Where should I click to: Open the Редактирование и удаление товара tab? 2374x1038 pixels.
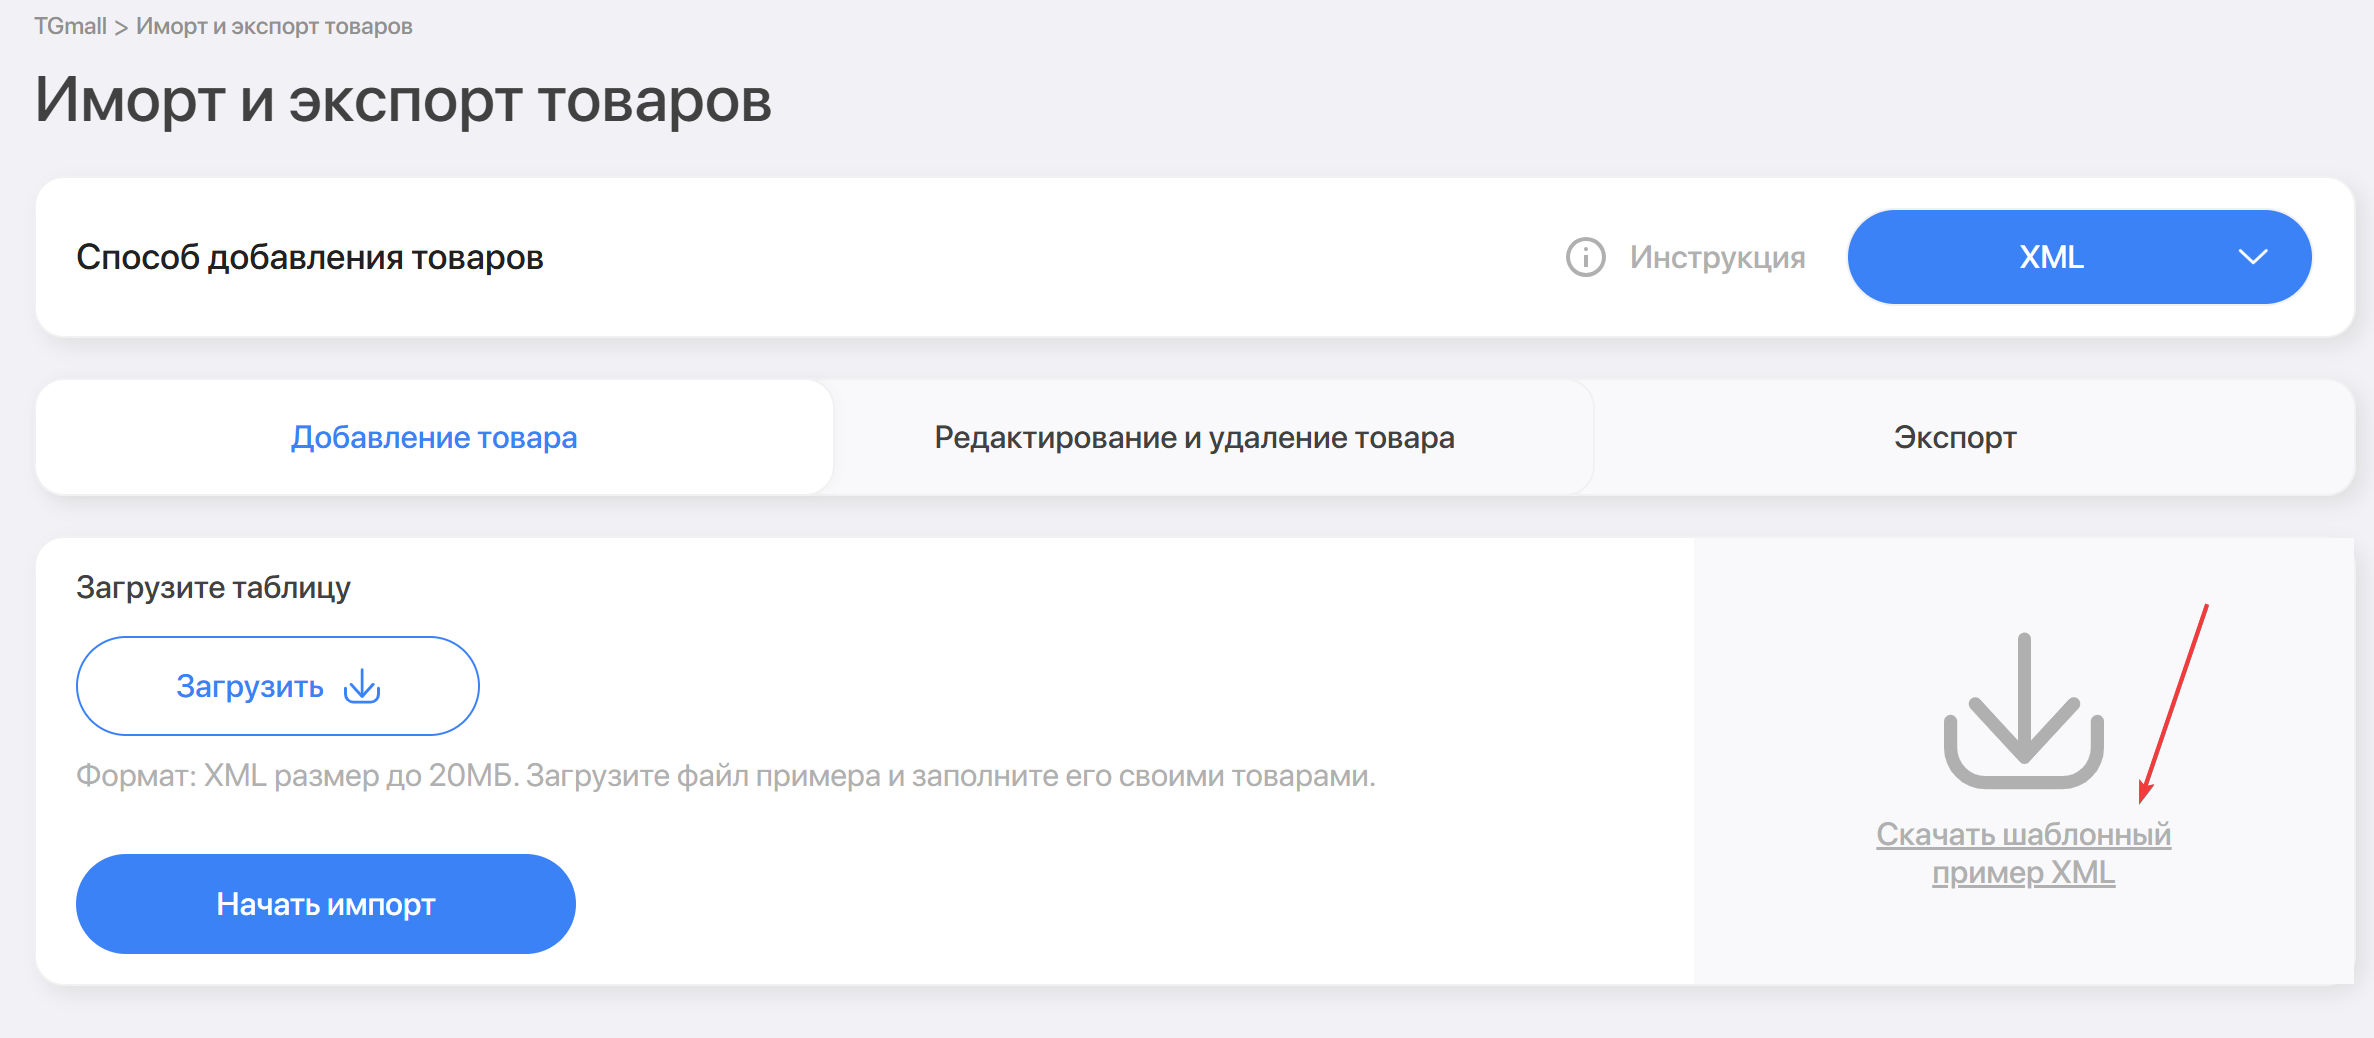(x=1194, y=437)
